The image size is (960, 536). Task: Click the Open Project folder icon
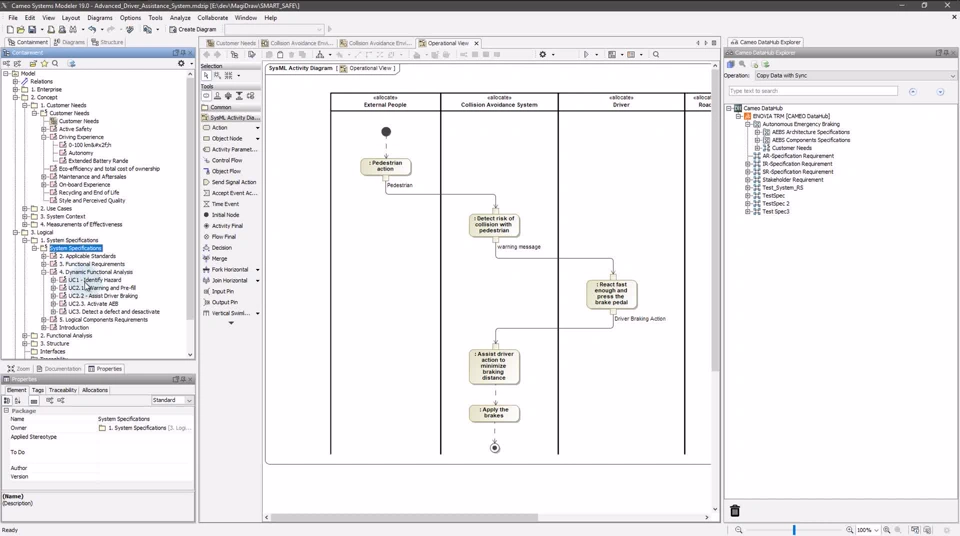coord(21,29)
